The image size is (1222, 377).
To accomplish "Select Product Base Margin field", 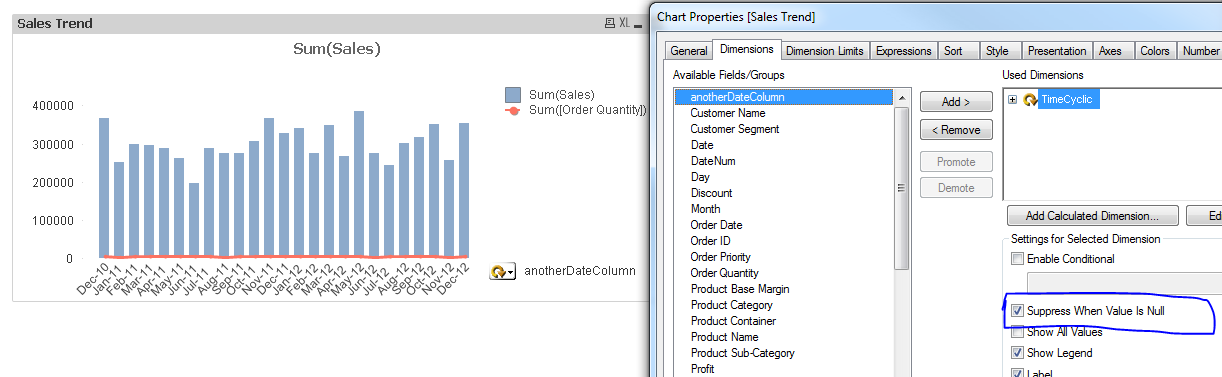I will click(784, 289).
